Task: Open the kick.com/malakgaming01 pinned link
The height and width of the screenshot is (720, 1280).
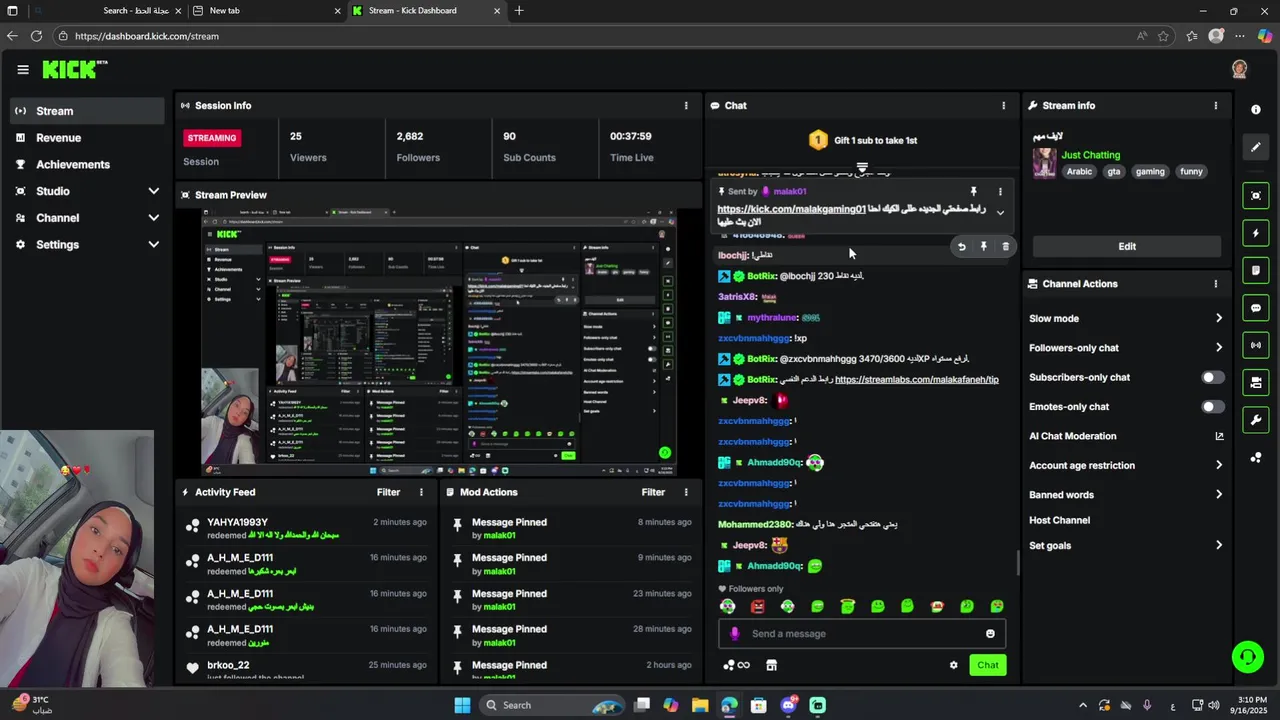Action: pos(791,209)
